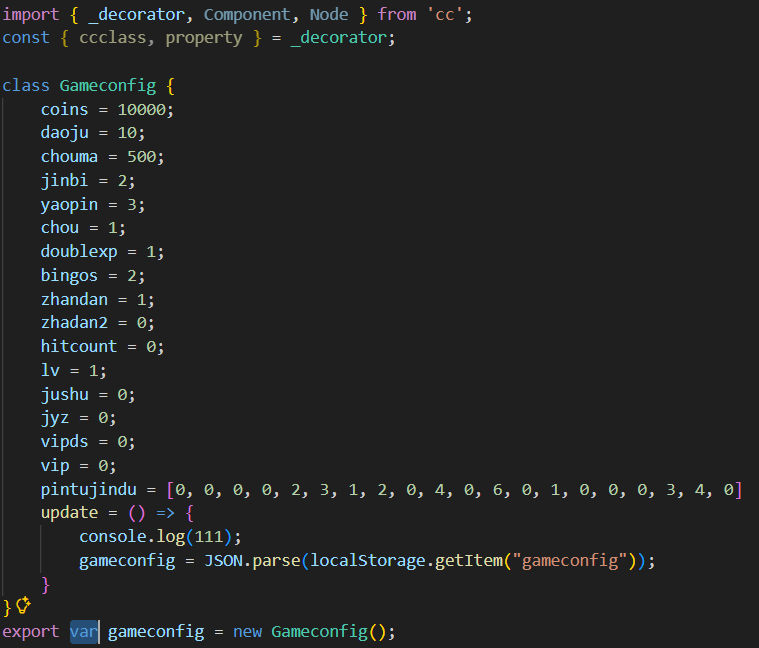Click 'console' in the log statement
The width and height of the screenshot is (759, 648).
113,537
